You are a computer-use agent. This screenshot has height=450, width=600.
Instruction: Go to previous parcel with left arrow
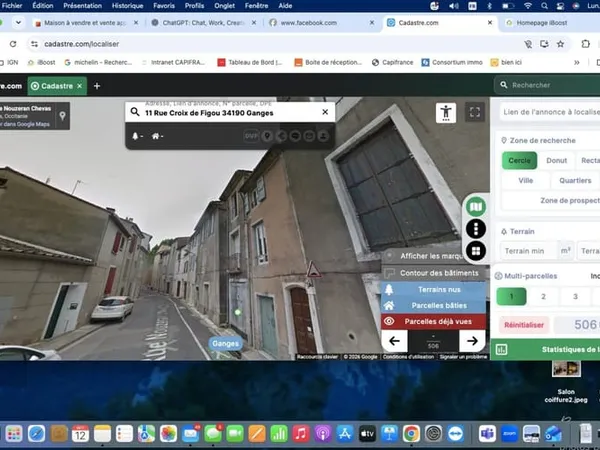coord(395,341)
